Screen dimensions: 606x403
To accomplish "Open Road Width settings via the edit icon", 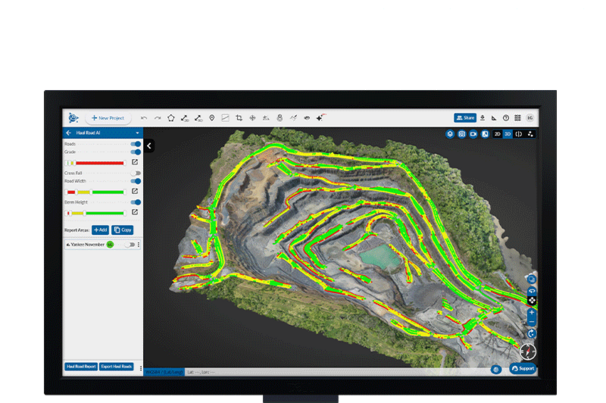I will pyautogui.click(x=135, y=191).
